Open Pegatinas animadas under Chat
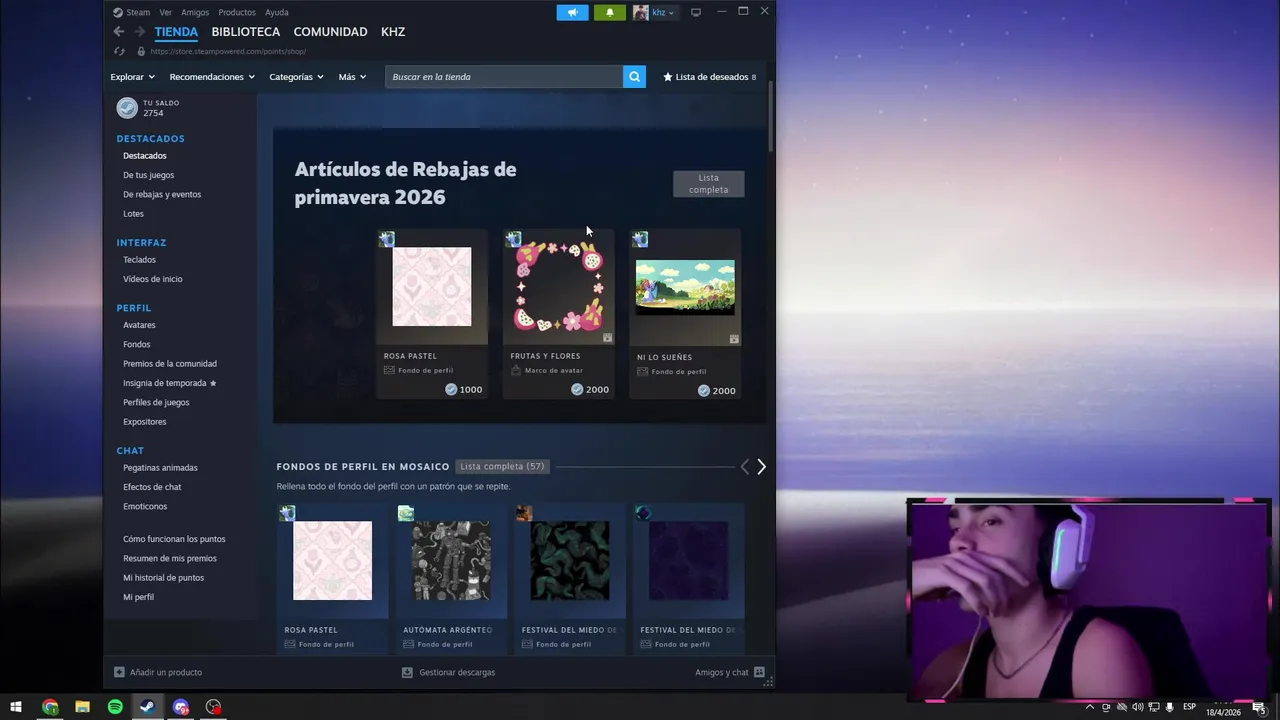1280x720 pixels. point(160,468)
